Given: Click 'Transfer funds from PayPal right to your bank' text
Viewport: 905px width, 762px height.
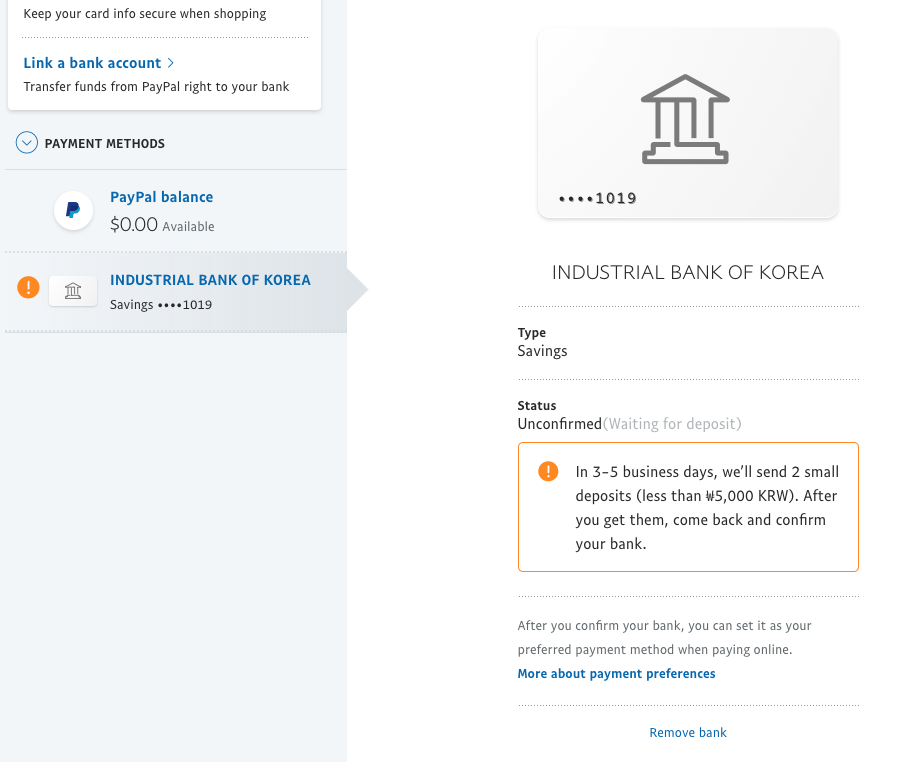Looking at the screenshot, I should [156, 87].
